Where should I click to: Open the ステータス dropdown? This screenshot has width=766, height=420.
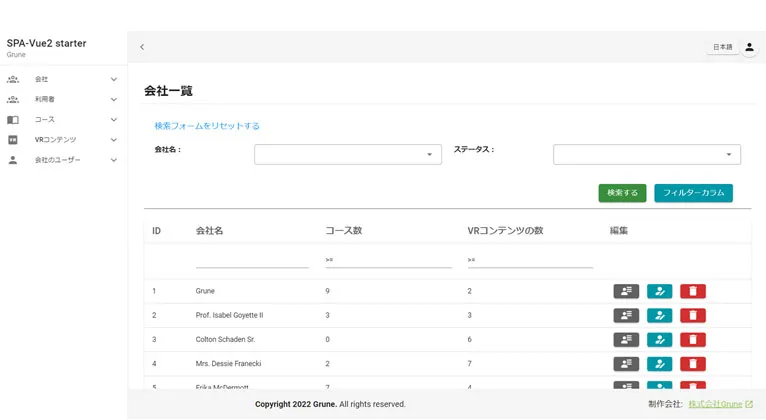pyautogui.click(x=646, y=154)
